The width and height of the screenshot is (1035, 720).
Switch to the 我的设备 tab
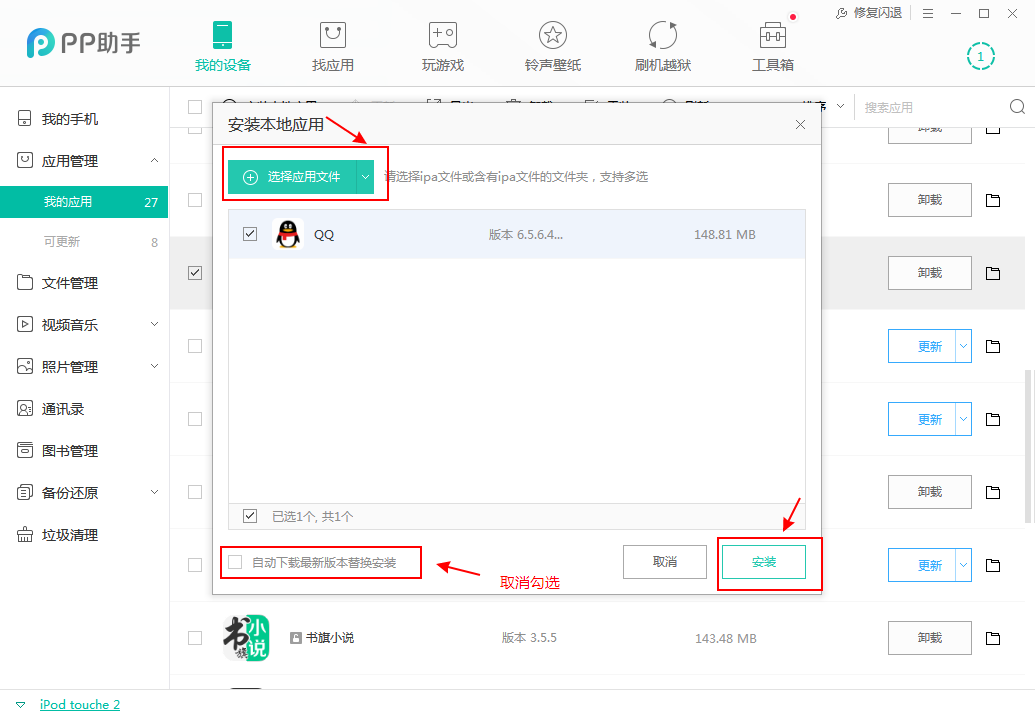[x=222, y=45]
